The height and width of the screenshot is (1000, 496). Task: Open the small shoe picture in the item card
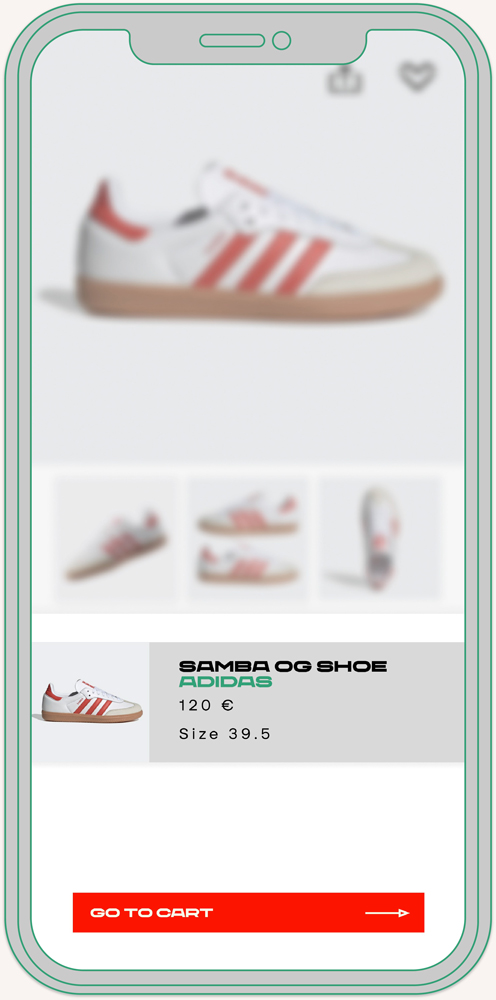(x=91, y=702)
